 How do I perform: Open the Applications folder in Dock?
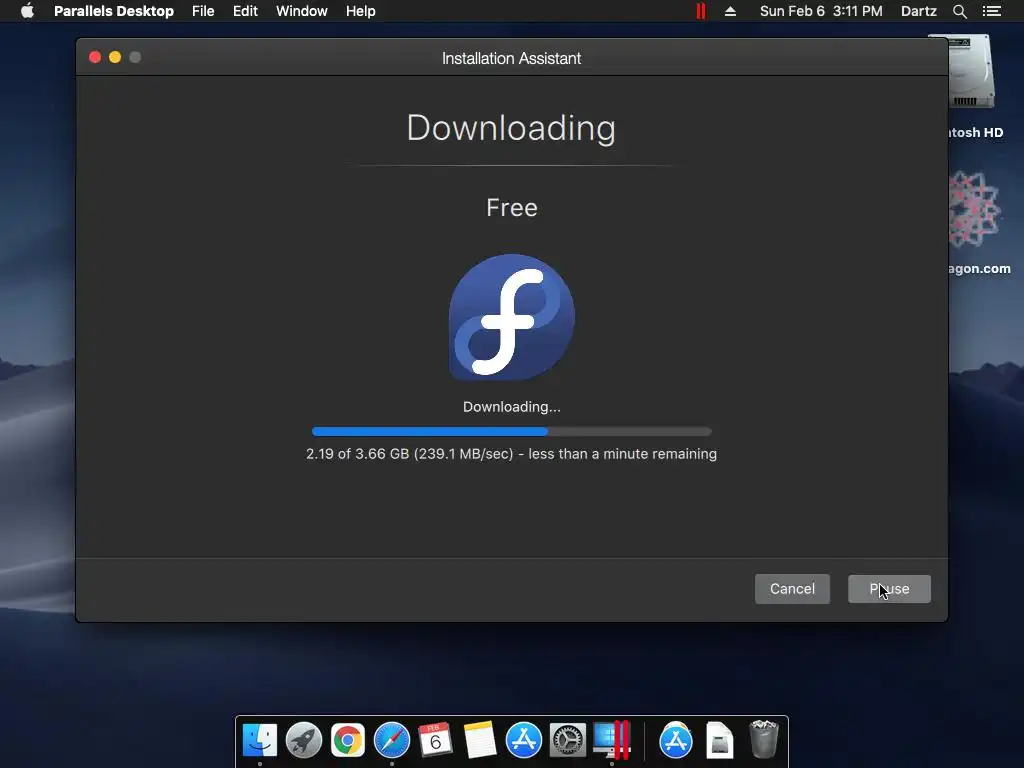[x=676, y=741]
